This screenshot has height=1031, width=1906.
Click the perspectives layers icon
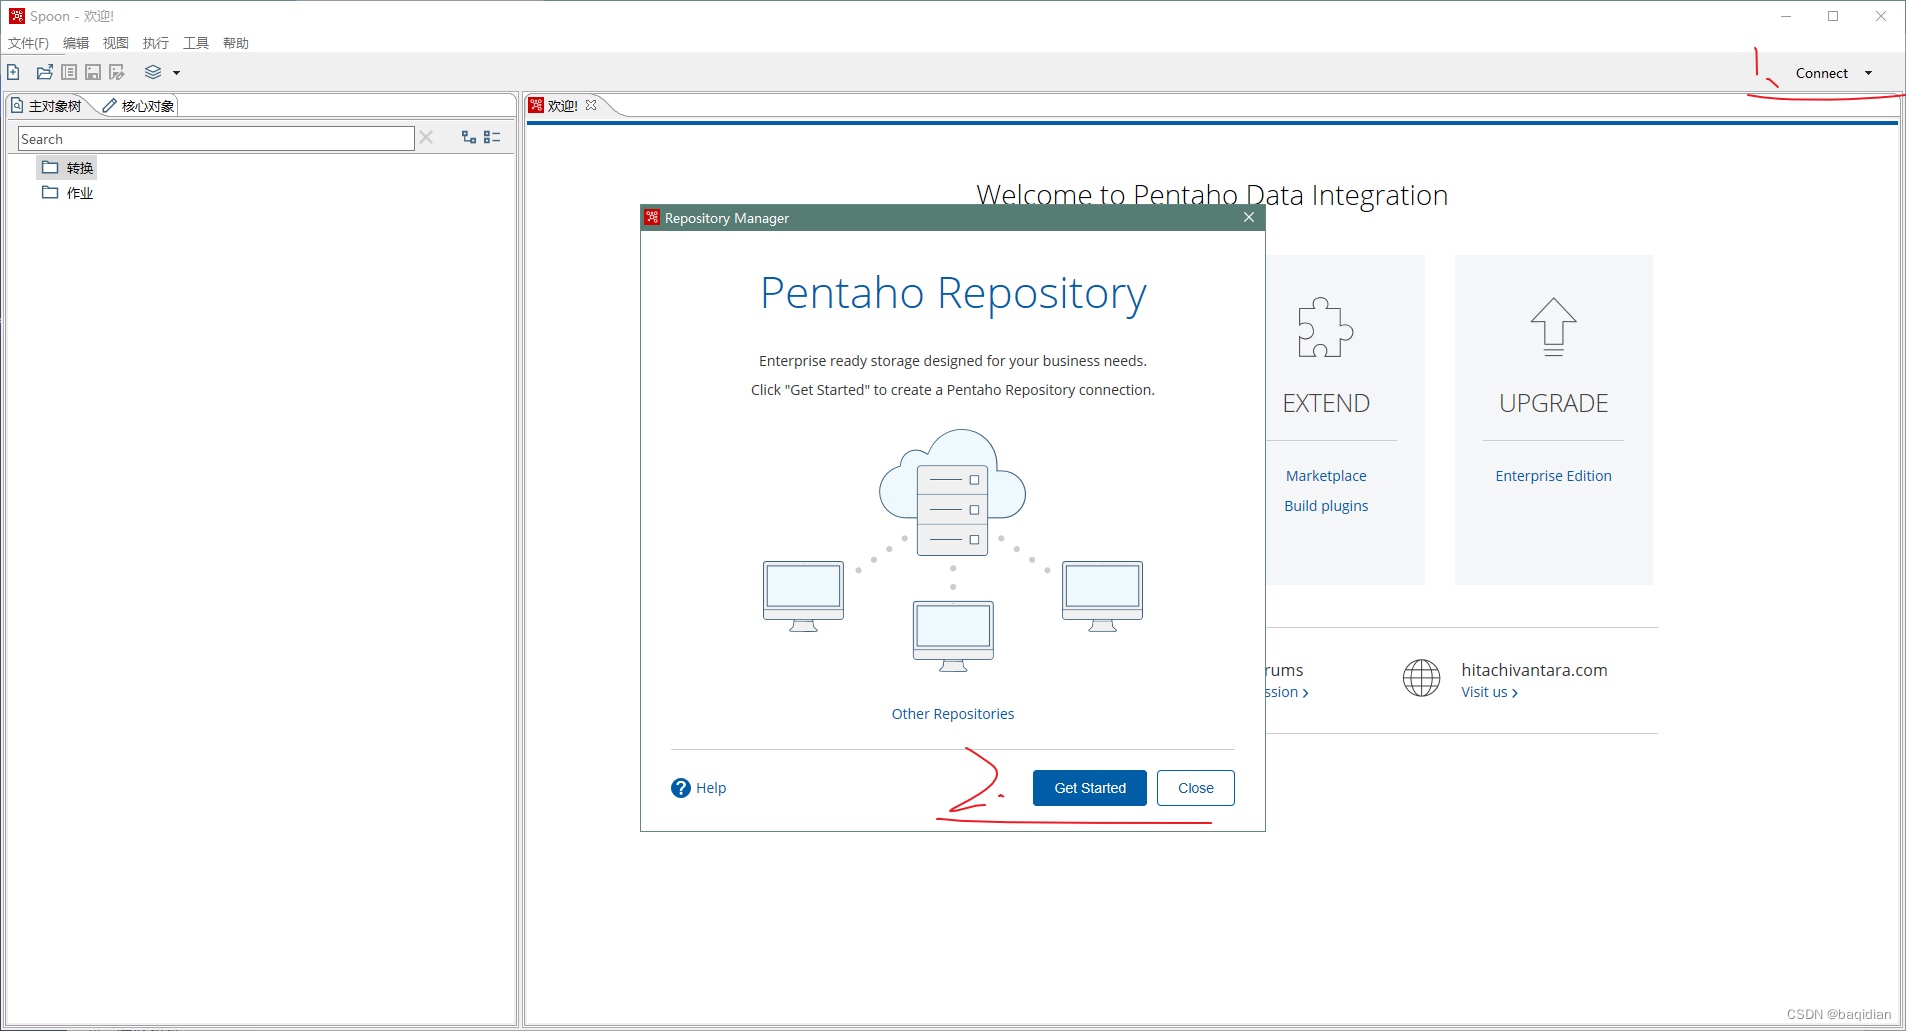153,72
